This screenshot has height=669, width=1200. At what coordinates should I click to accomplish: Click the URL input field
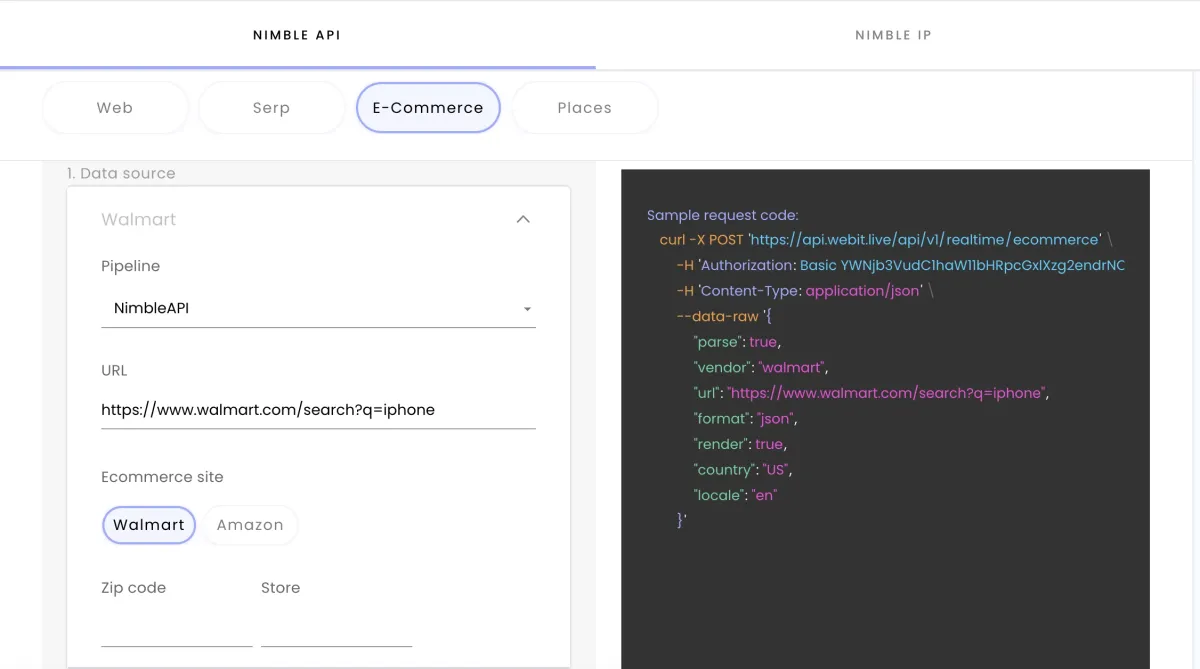pos(318,410)
